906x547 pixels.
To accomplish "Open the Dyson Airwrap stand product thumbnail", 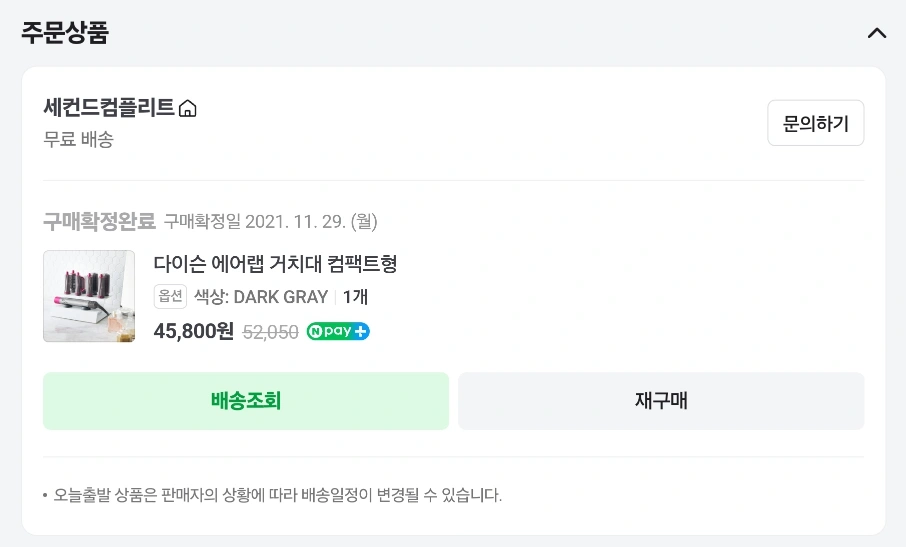I will pos(89,296).
